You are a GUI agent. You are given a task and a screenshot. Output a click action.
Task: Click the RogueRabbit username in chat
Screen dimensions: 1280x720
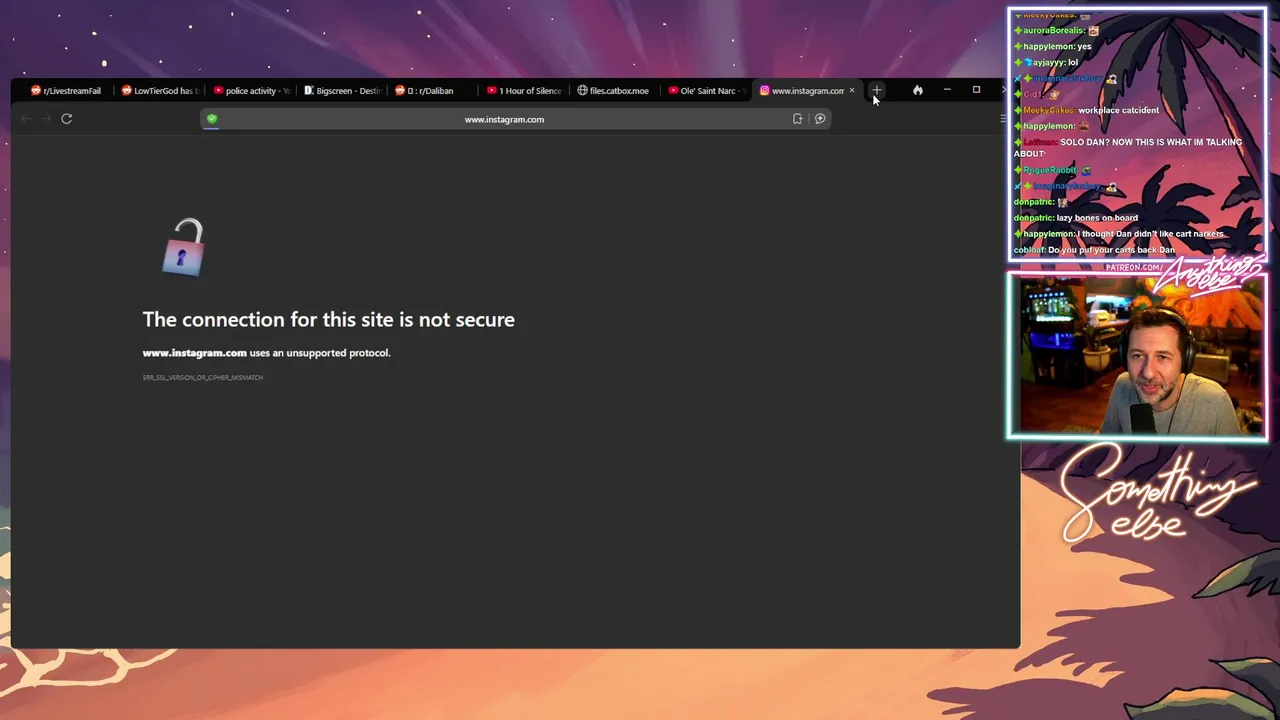pyautogui.click(x=1049, y=170)
